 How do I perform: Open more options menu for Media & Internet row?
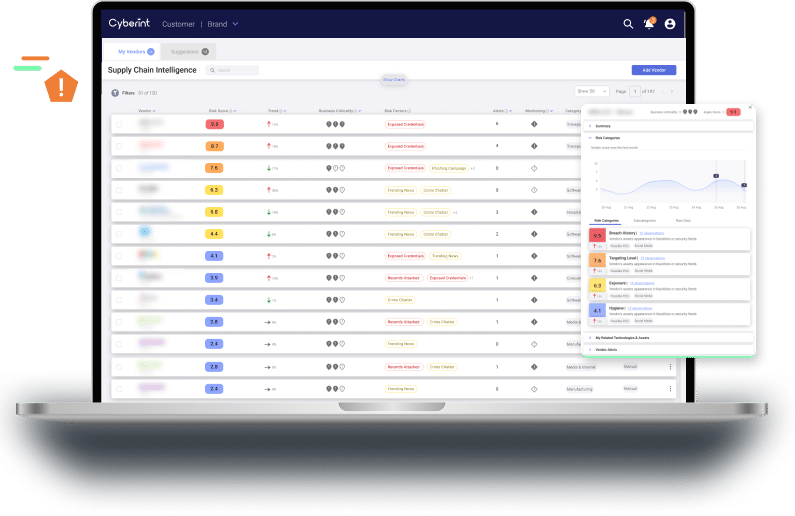tap(670, 366)
